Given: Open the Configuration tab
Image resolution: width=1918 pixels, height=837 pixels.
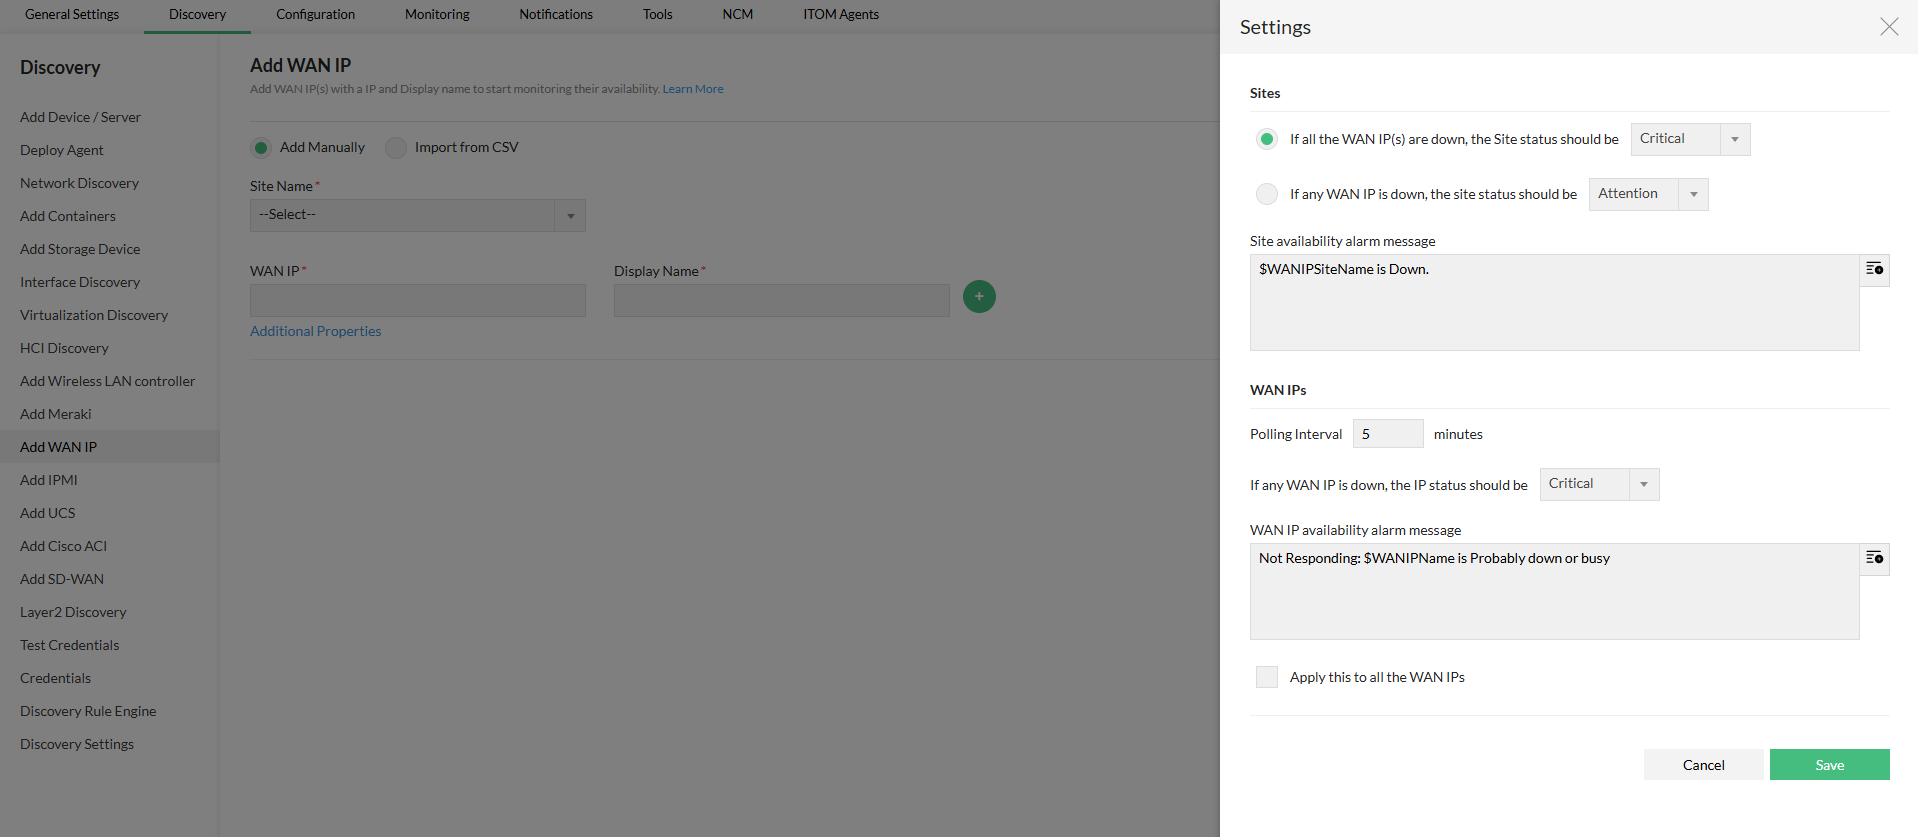Looking at the screenshot, I should point(315,15).
